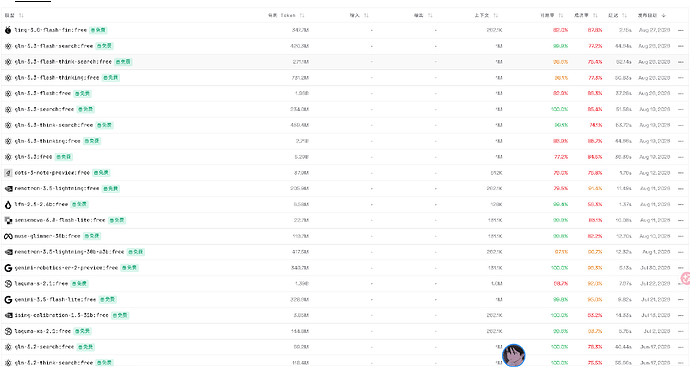Open the more menu for cots-3-note-preview:free row
Screen dimensions: 690x367
(681, 173)
